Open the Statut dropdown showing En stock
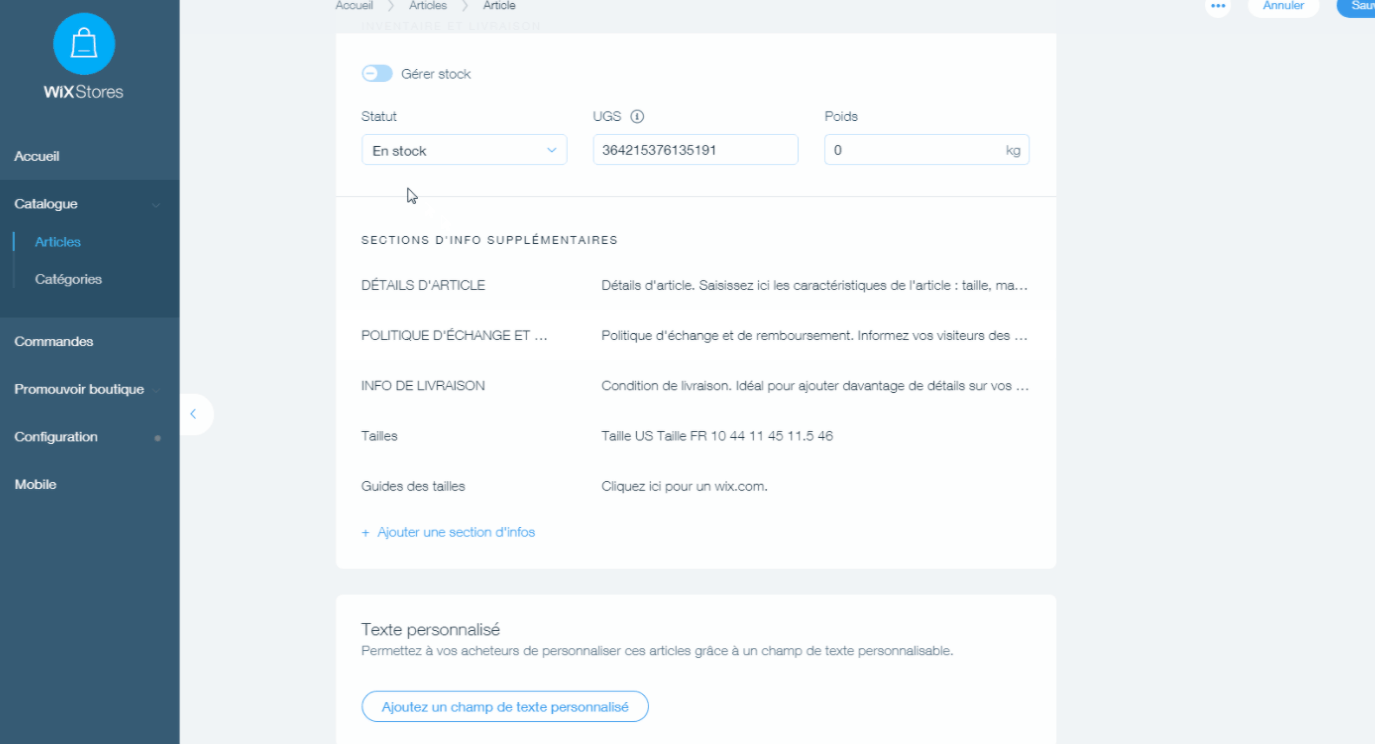 (464, 150)
